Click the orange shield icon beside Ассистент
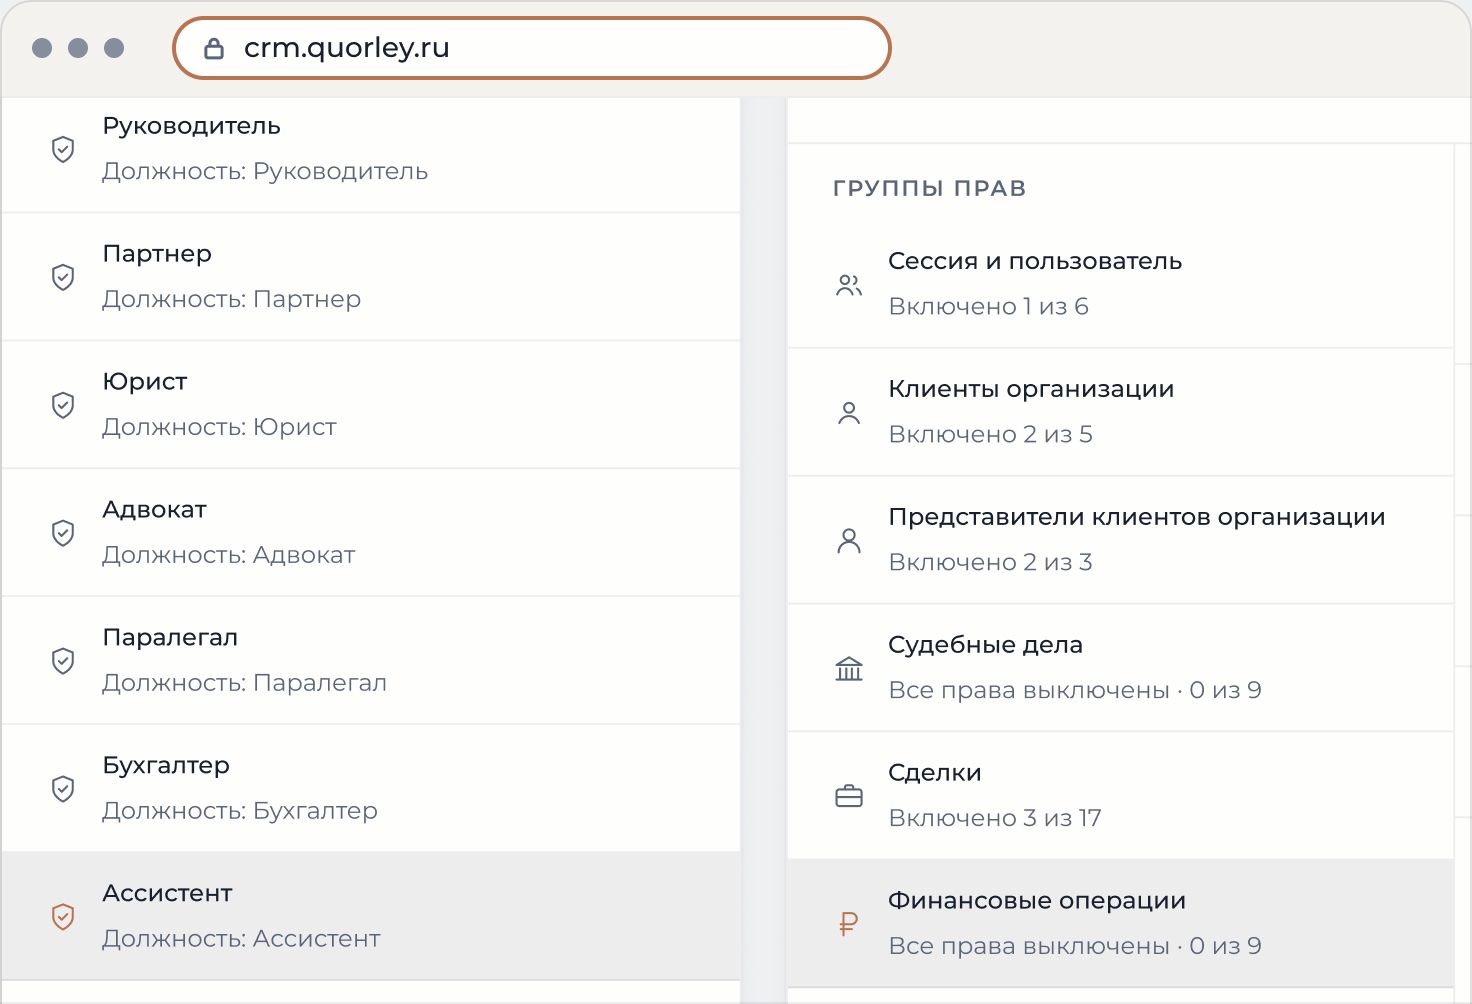This screenshot has width=1472, height=1004. (x=63, y=917)
